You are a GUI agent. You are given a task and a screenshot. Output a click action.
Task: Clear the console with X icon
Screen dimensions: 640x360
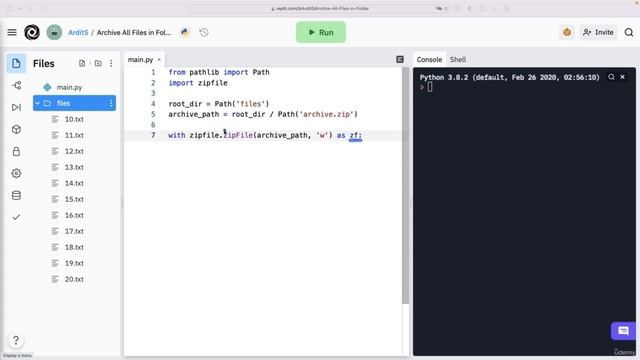click(622, 77)
